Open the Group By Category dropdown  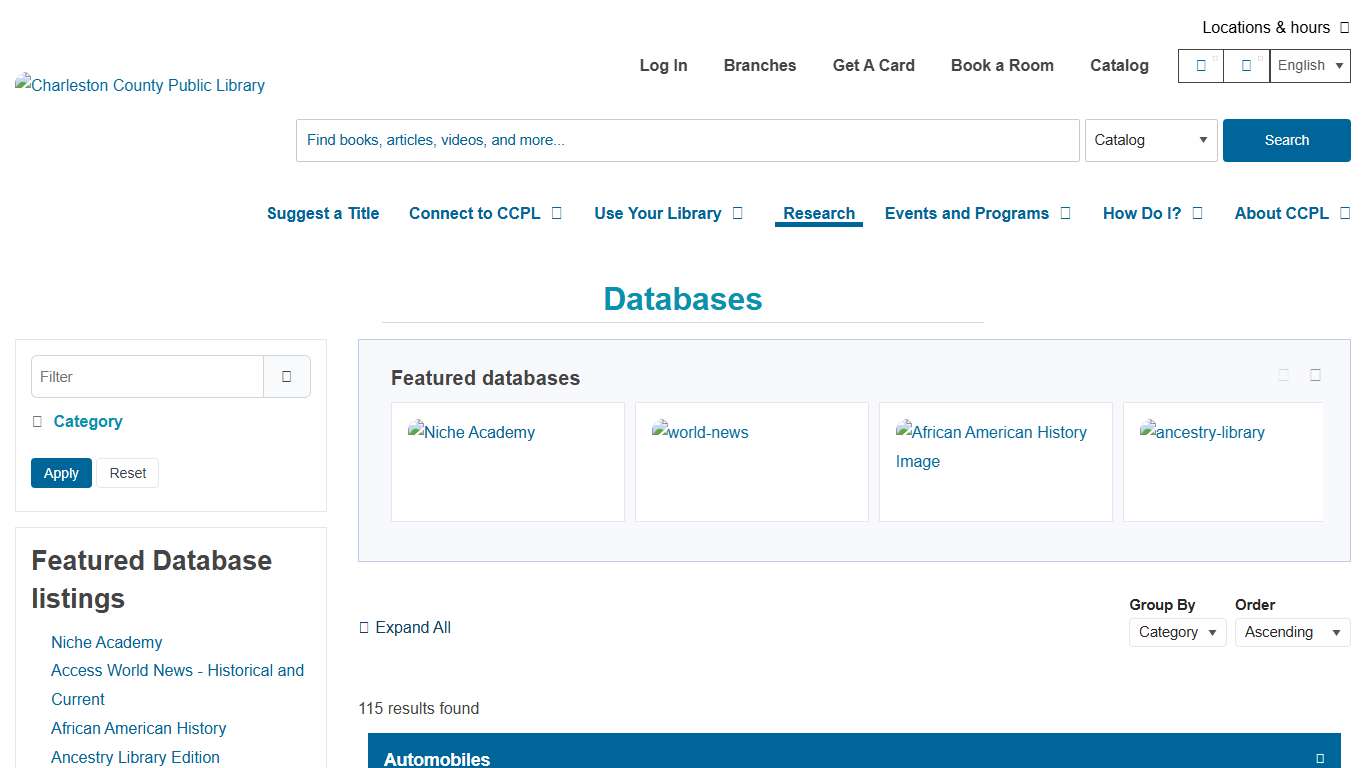(1177, 632)
